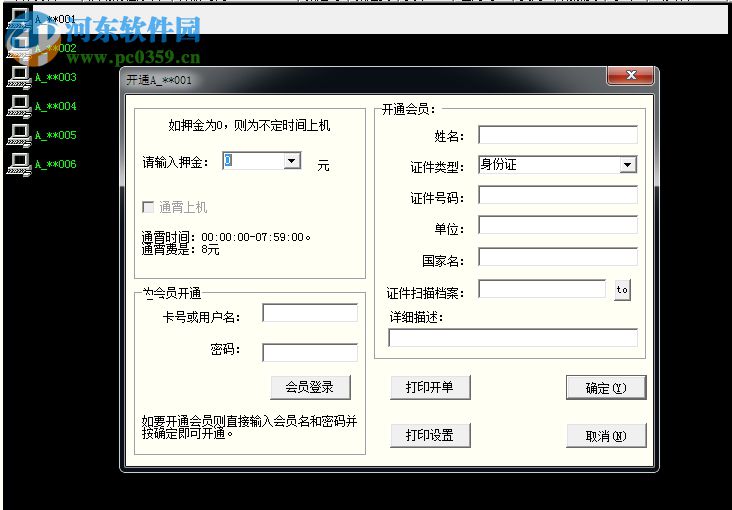
Task: Cancel with the 取消(N) button
Action: coord(606,436)
